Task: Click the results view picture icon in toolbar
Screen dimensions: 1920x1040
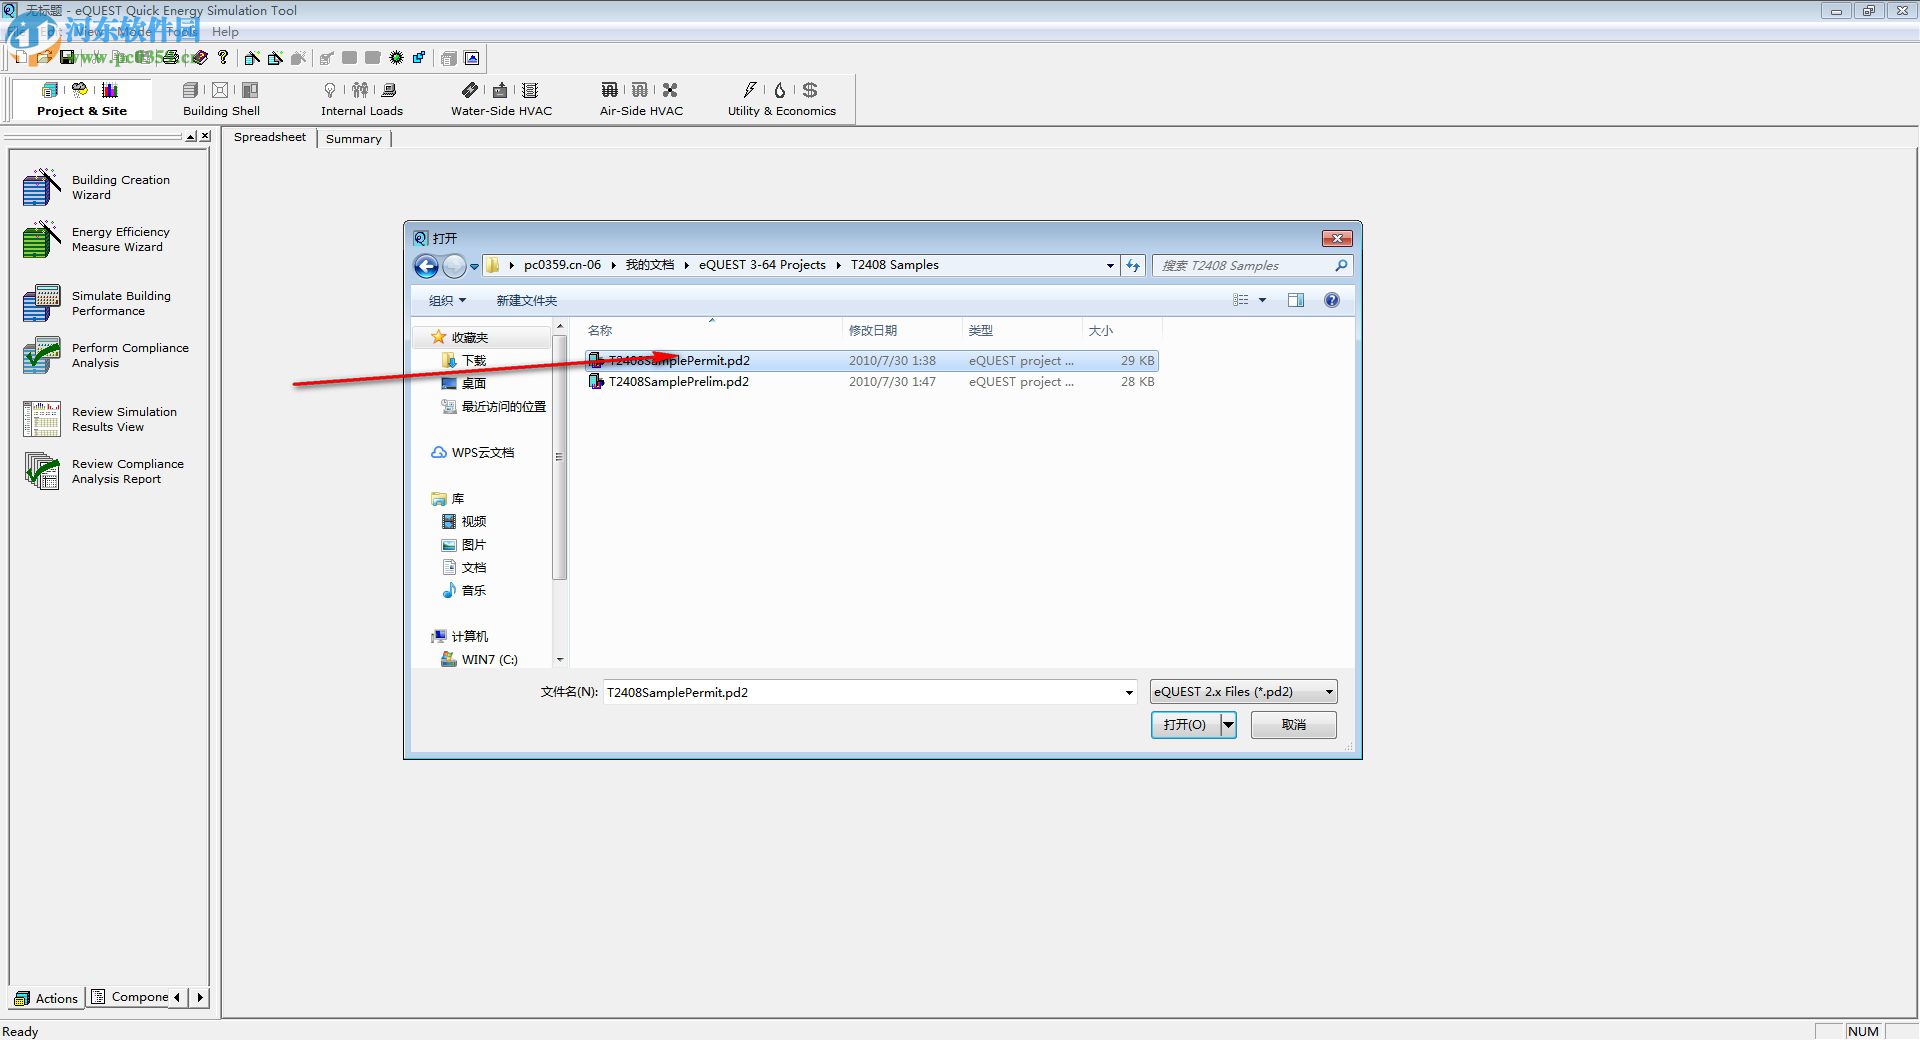Action: pyautogui.click(x=472, y=58)
